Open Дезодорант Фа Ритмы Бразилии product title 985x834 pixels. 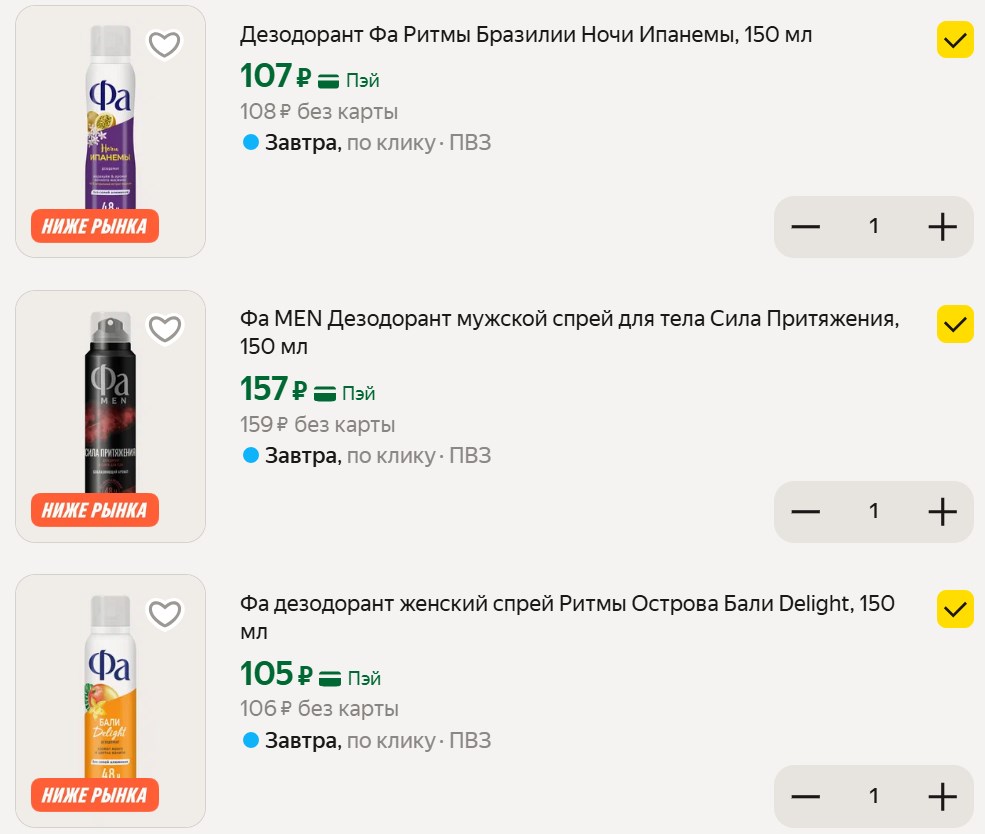tap(526, 35)
